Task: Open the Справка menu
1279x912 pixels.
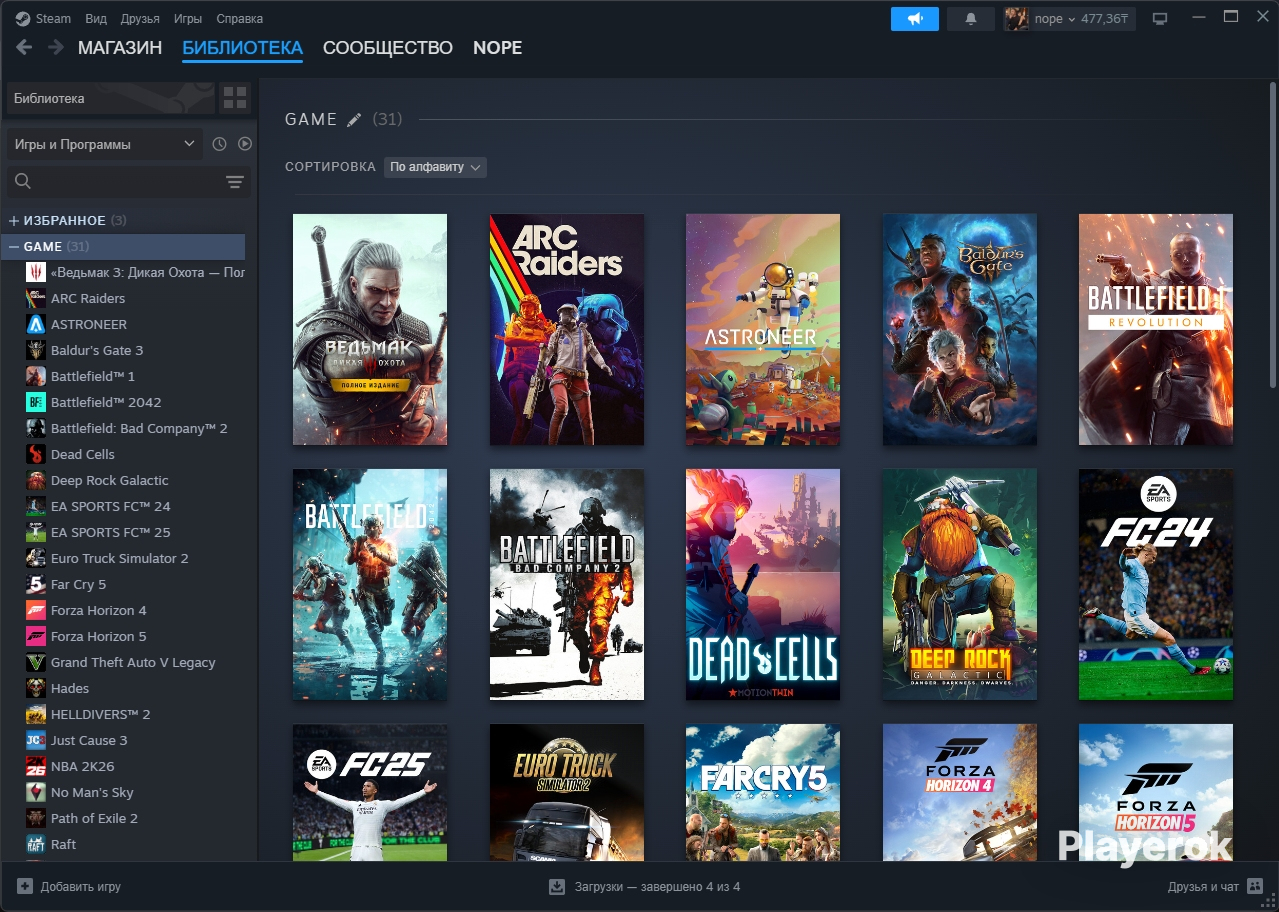Action: [240, 18]
